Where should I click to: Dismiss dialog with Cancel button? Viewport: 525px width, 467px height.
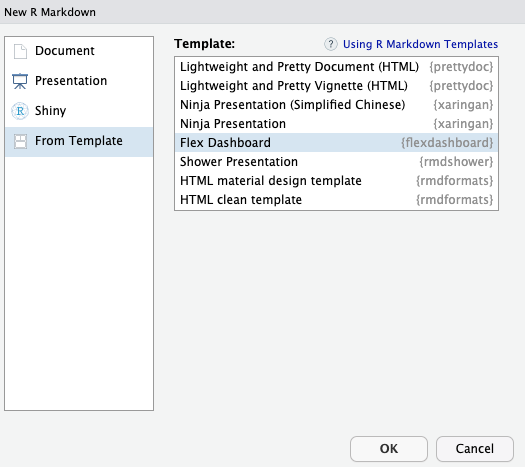pyautogui.click(x=475, y=449)
